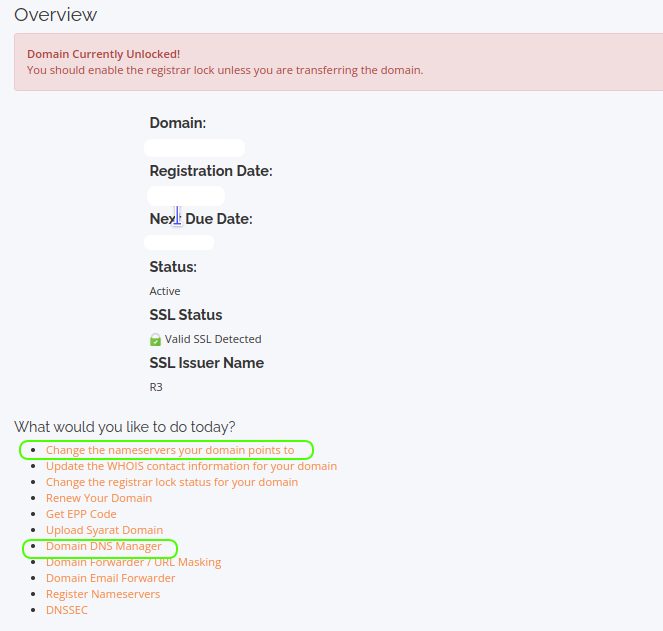Click Renew Your Domain
Screen dimensions: 663x631
pos(99,498)
